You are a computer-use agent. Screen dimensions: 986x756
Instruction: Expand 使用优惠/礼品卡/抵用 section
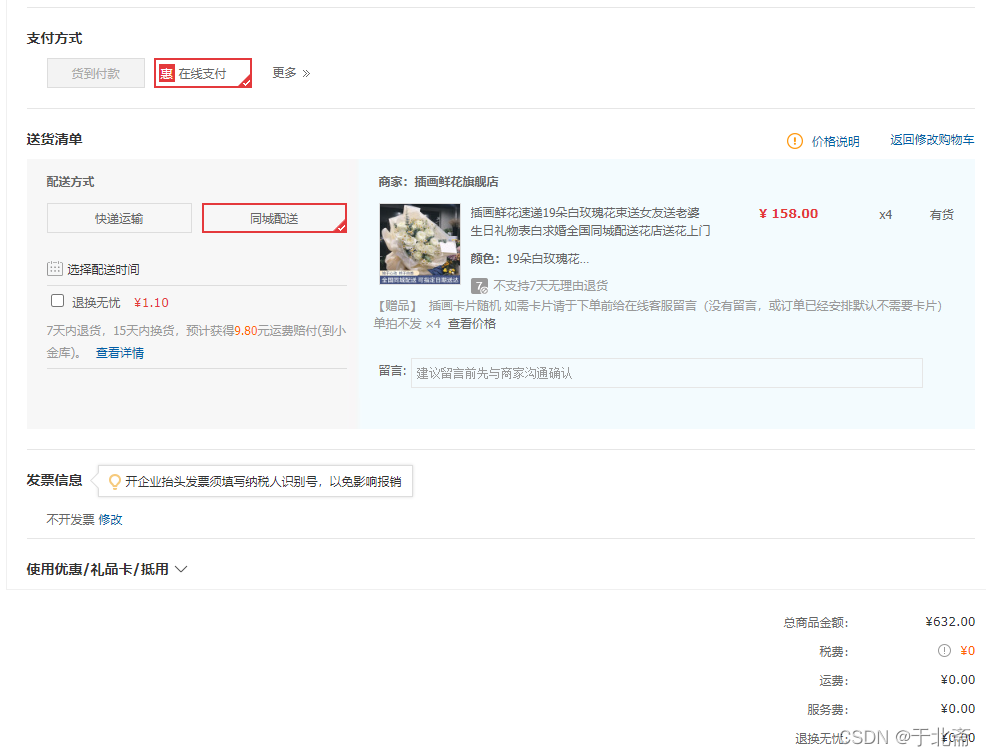pyautogui.click(x=107, y=569)
